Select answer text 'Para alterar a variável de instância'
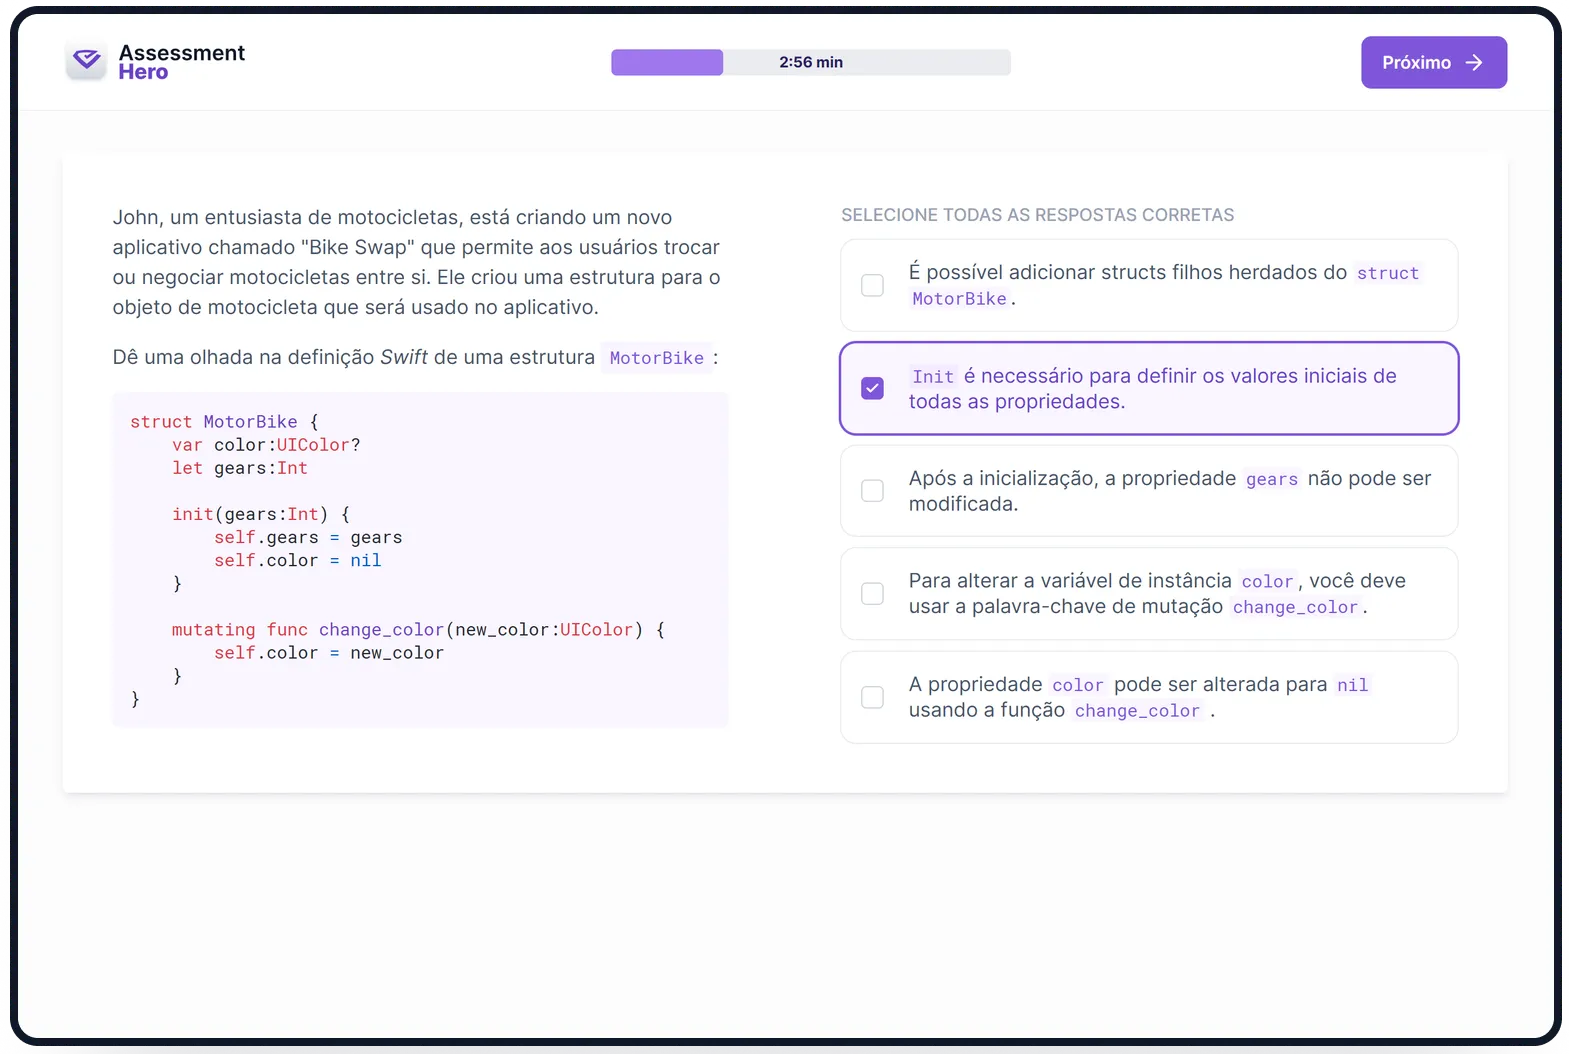Screen dimensions: 1569x1054 tap(1070, 581)
